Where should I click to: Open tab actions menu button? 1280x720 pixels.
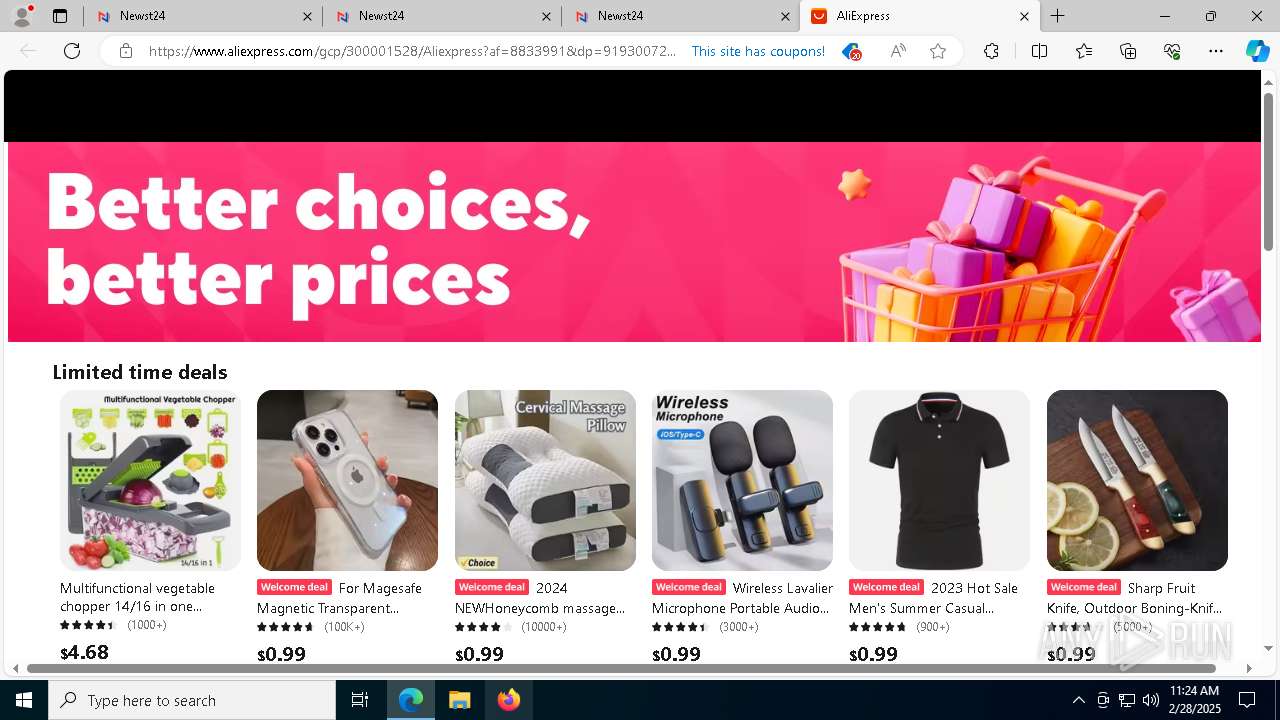coord(60,16)
